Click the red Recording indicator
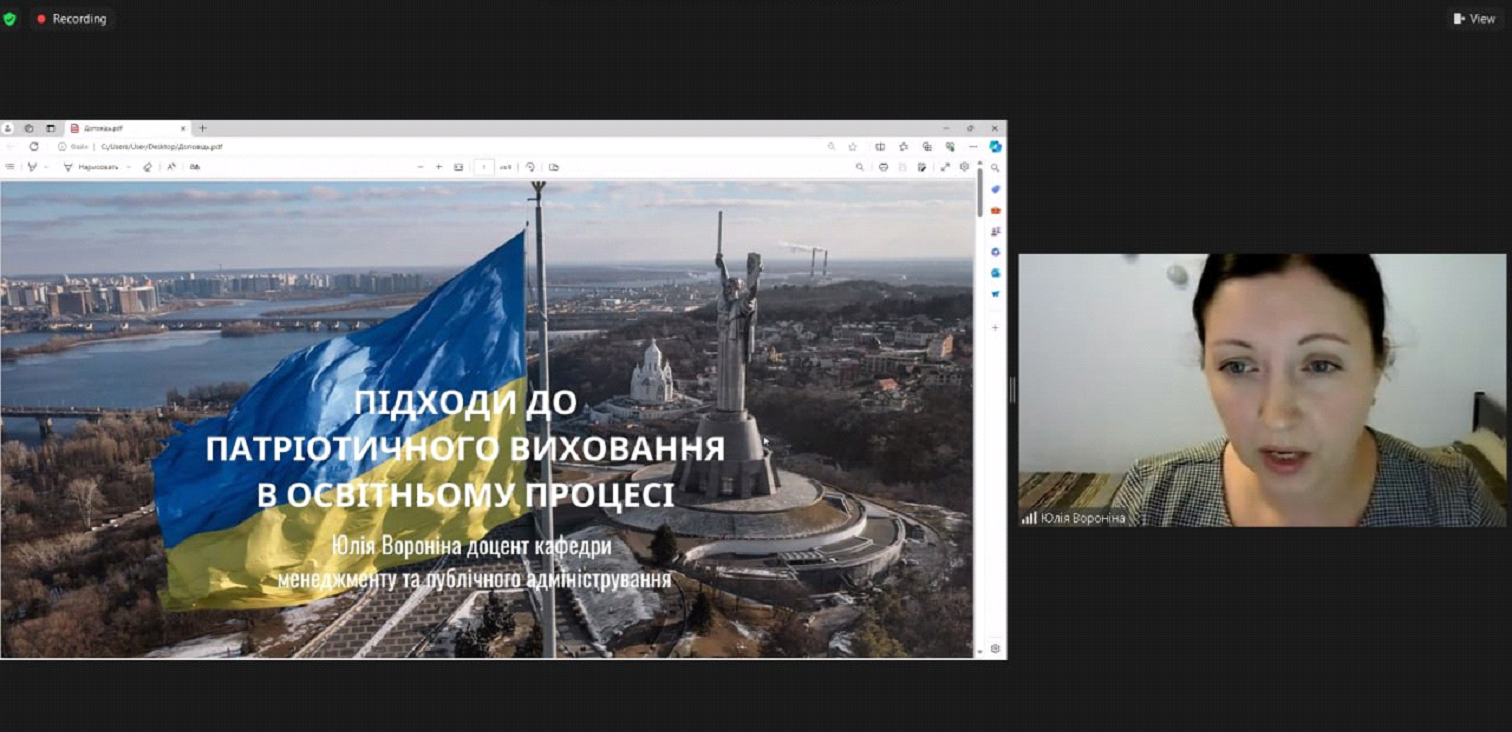Screen dimensions: 1512x732 (x=72, y=18)
